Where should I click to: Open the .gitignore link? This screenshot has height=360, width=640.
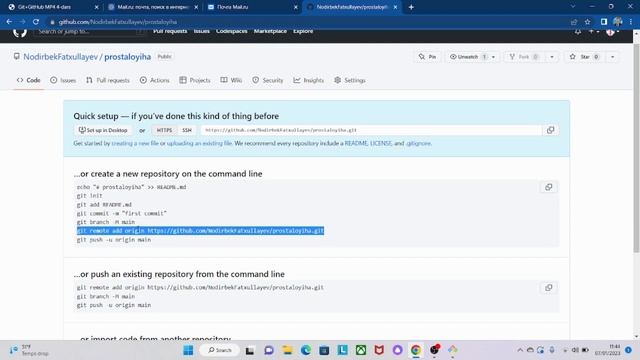tap(418, 144)
